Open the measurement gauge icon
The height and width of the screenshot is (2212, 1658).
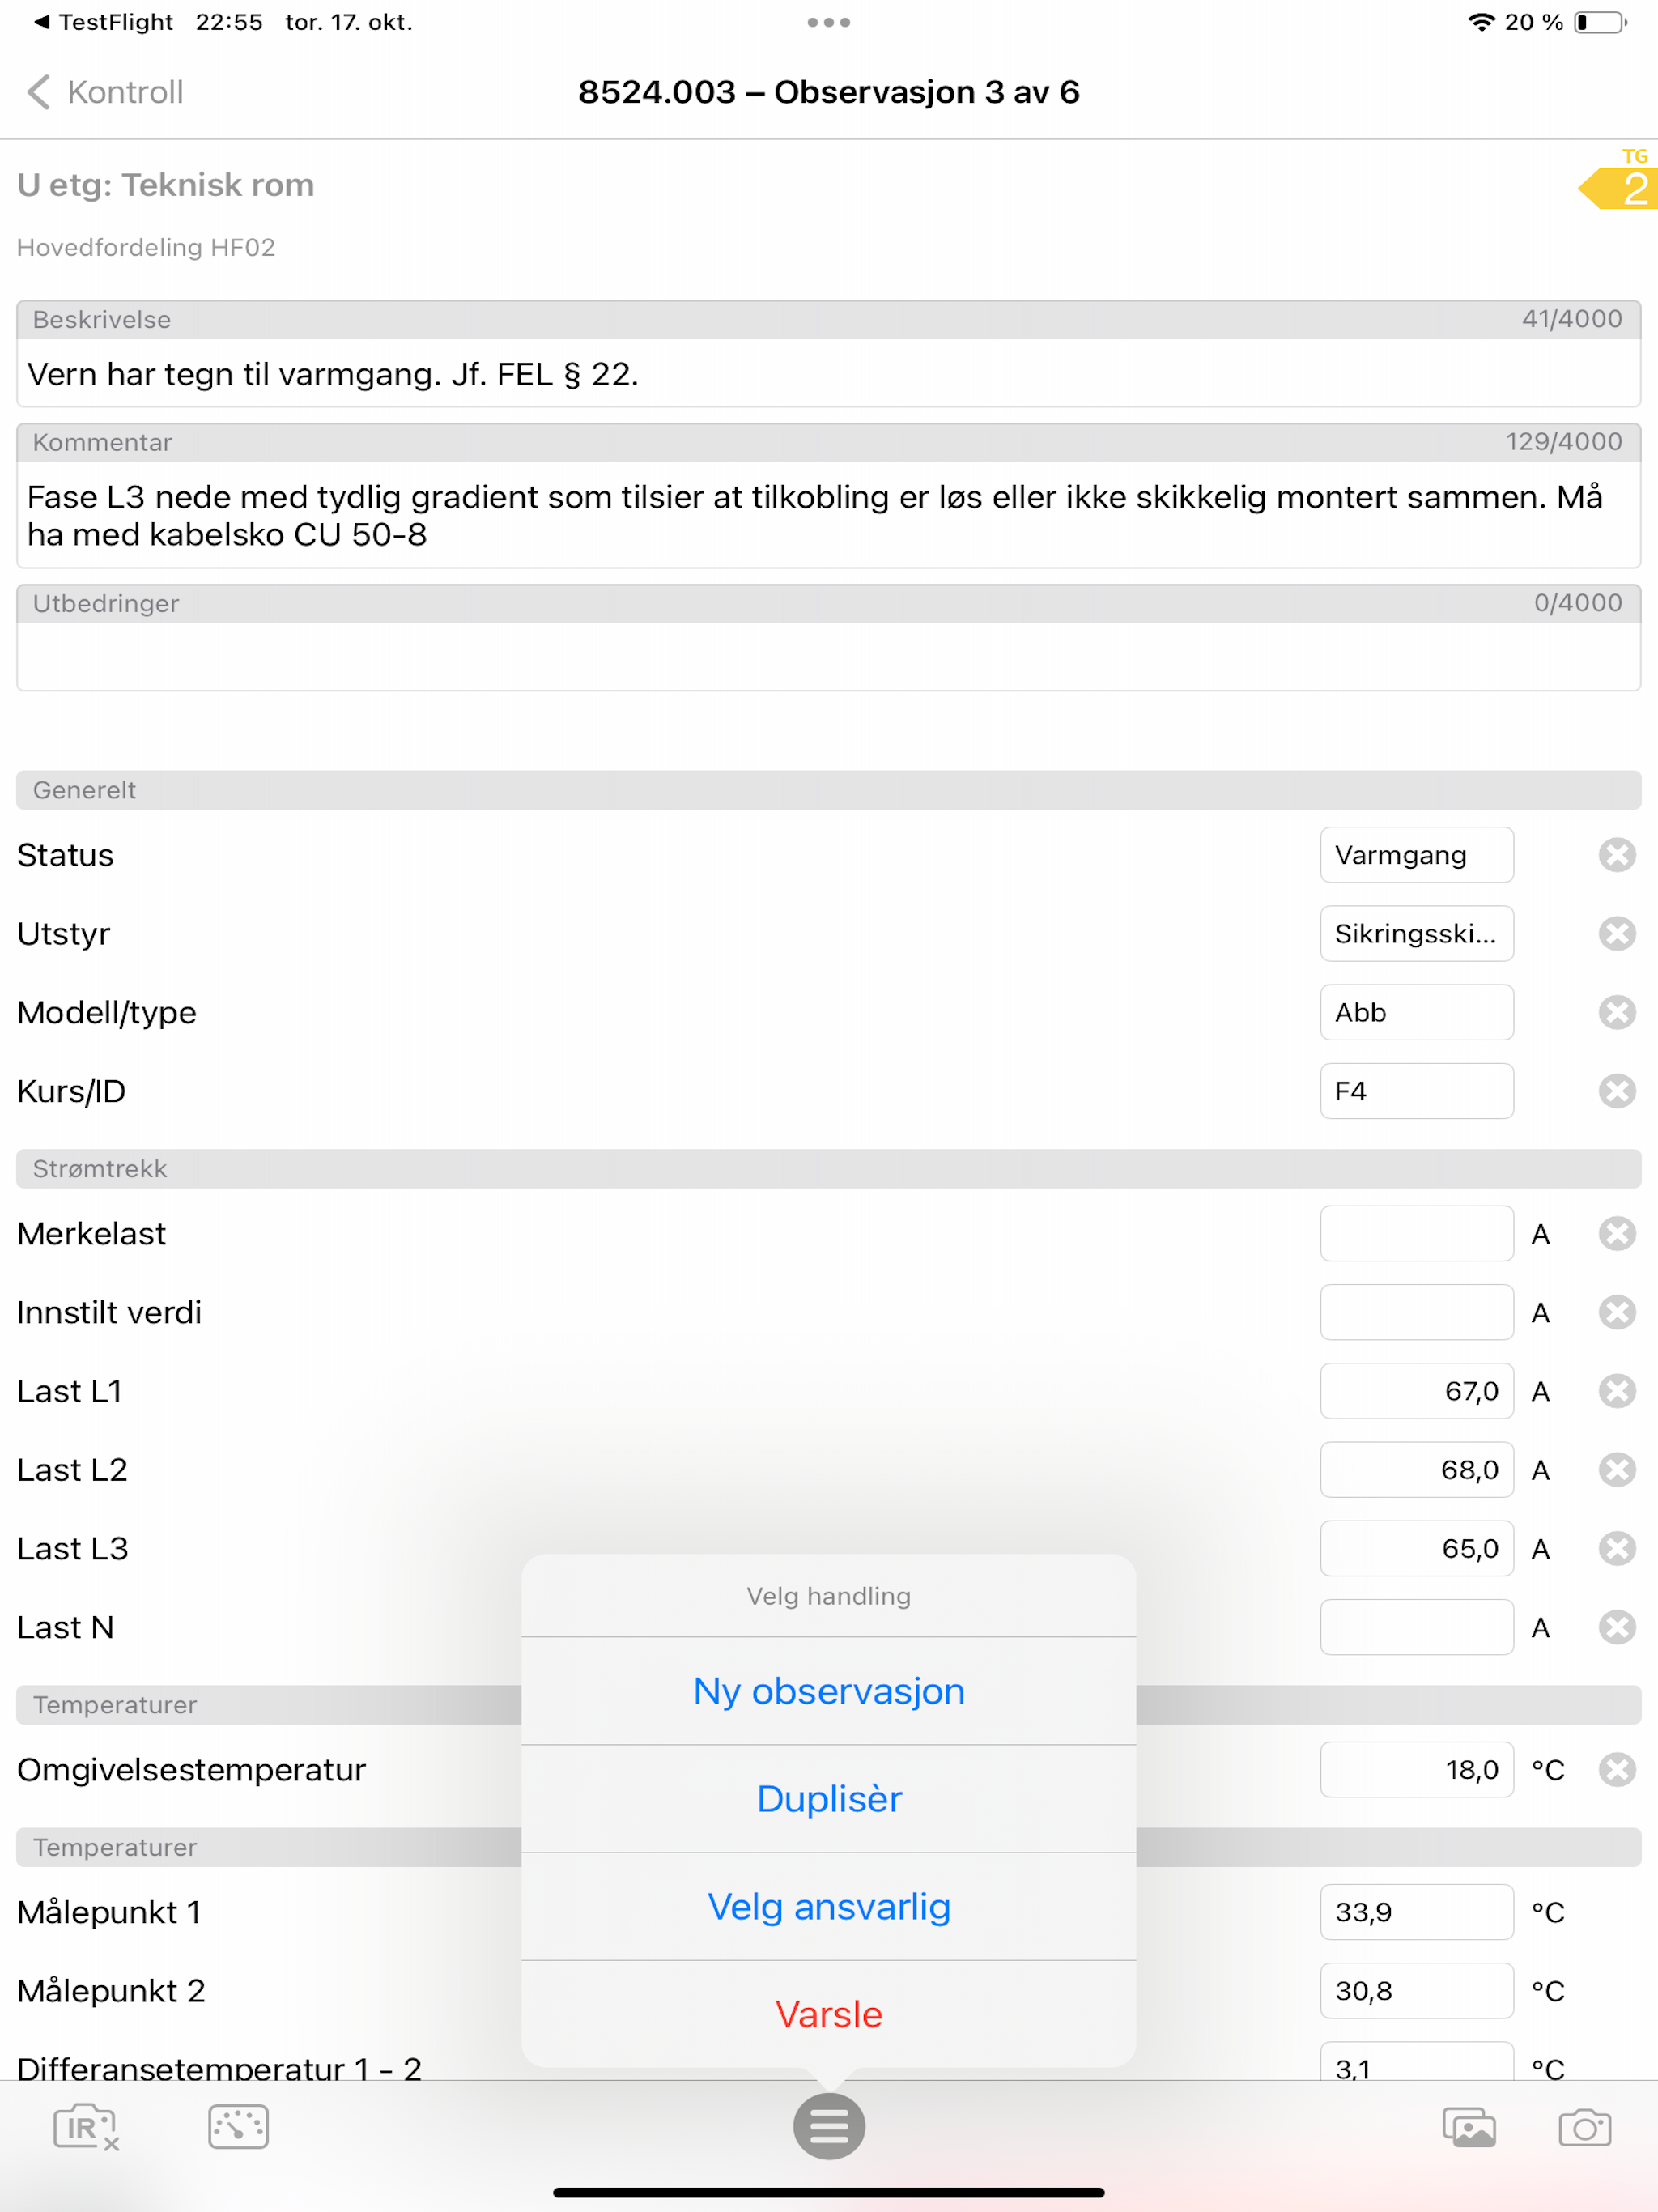click(x=238, y=2126)
